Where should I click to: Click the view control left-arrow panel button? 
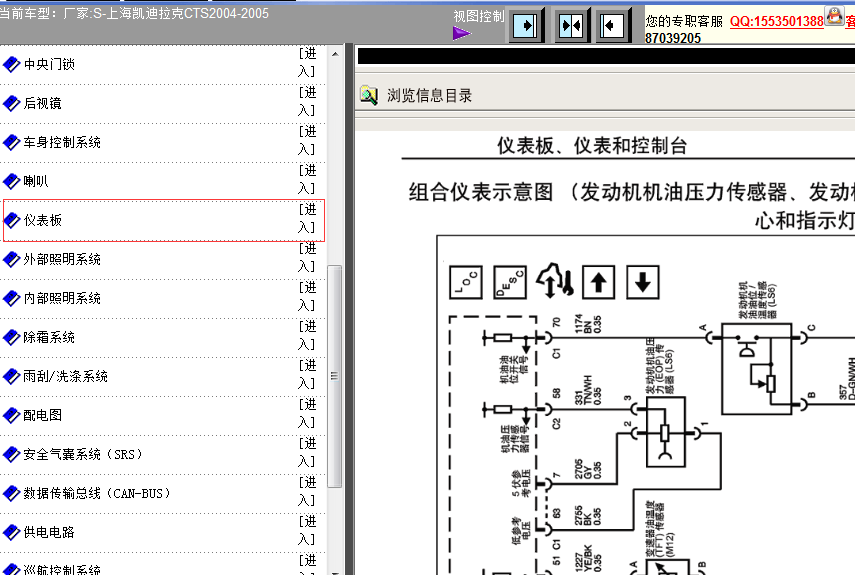pyautogui.click(x=612, y=25)
